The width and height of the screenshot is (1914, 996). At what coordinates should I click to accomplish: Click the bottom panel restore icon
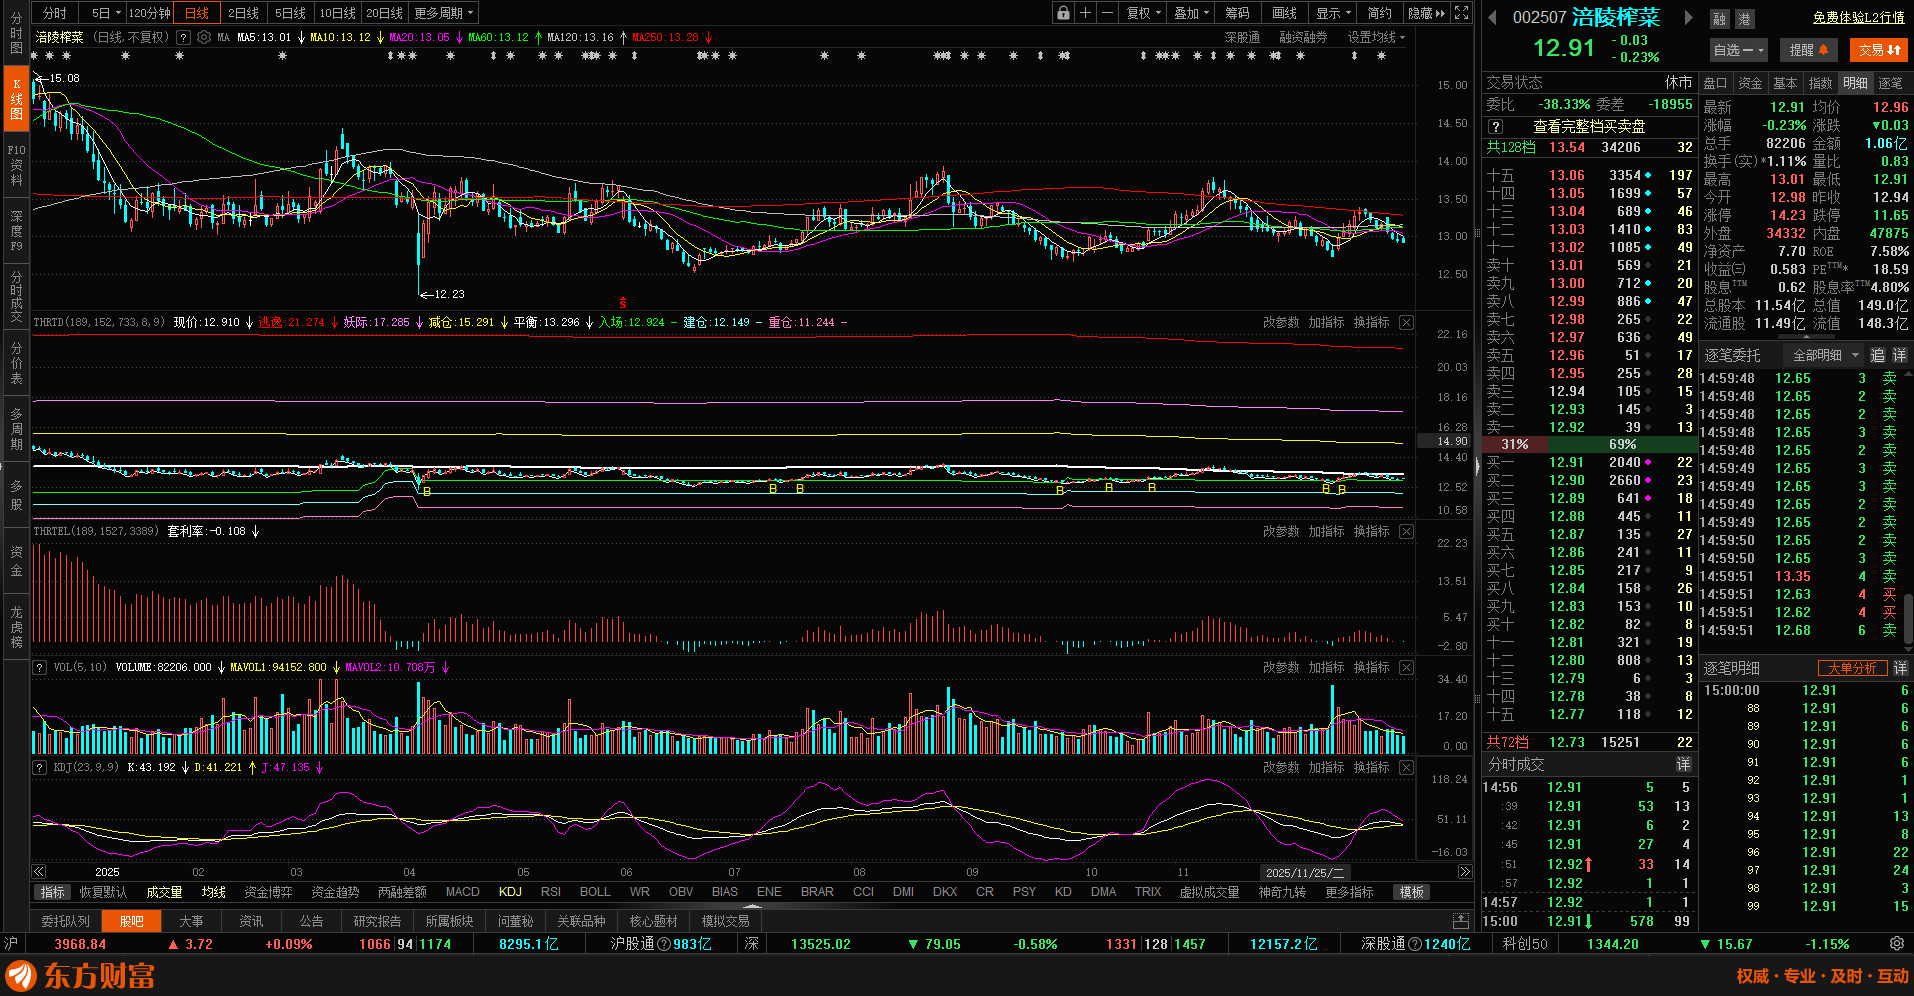click(x=1461, y=920)
